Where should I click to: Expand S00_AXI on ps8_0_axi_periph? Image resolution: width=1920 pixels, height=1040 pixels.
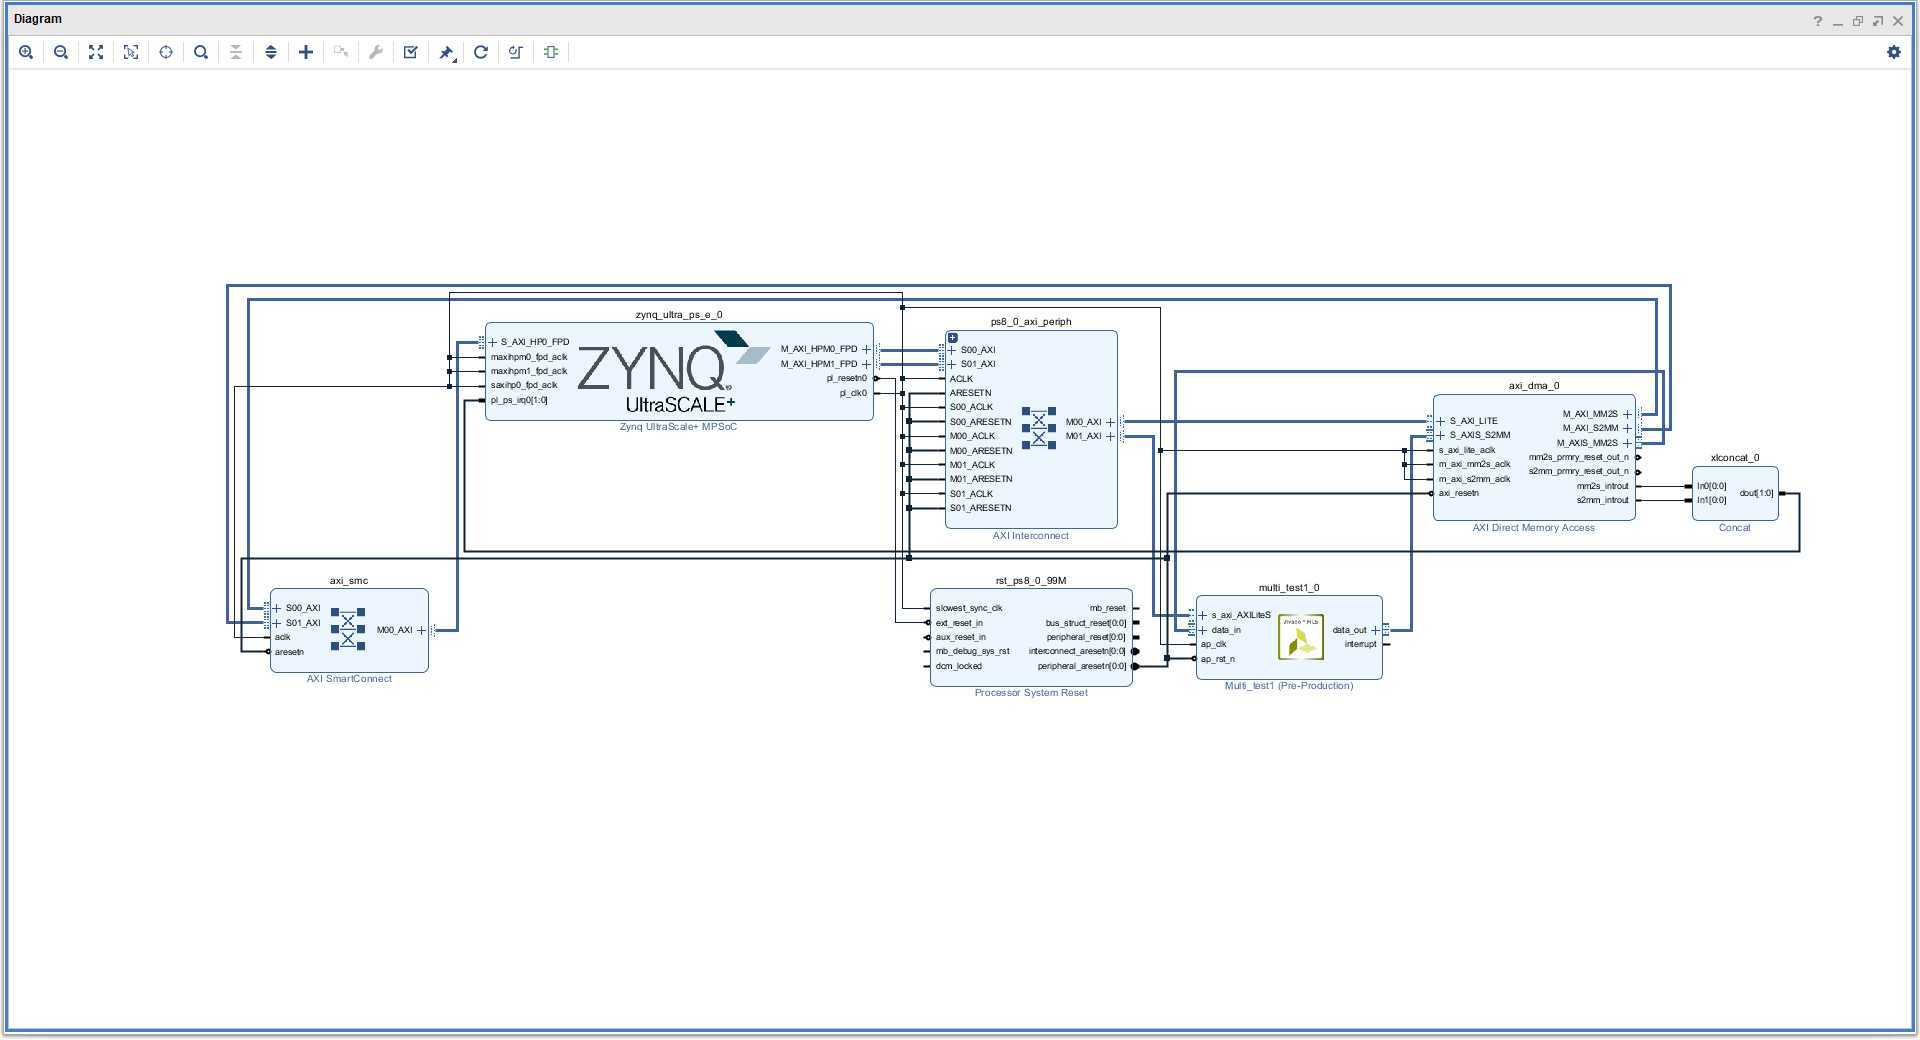[x=952, y=350]
